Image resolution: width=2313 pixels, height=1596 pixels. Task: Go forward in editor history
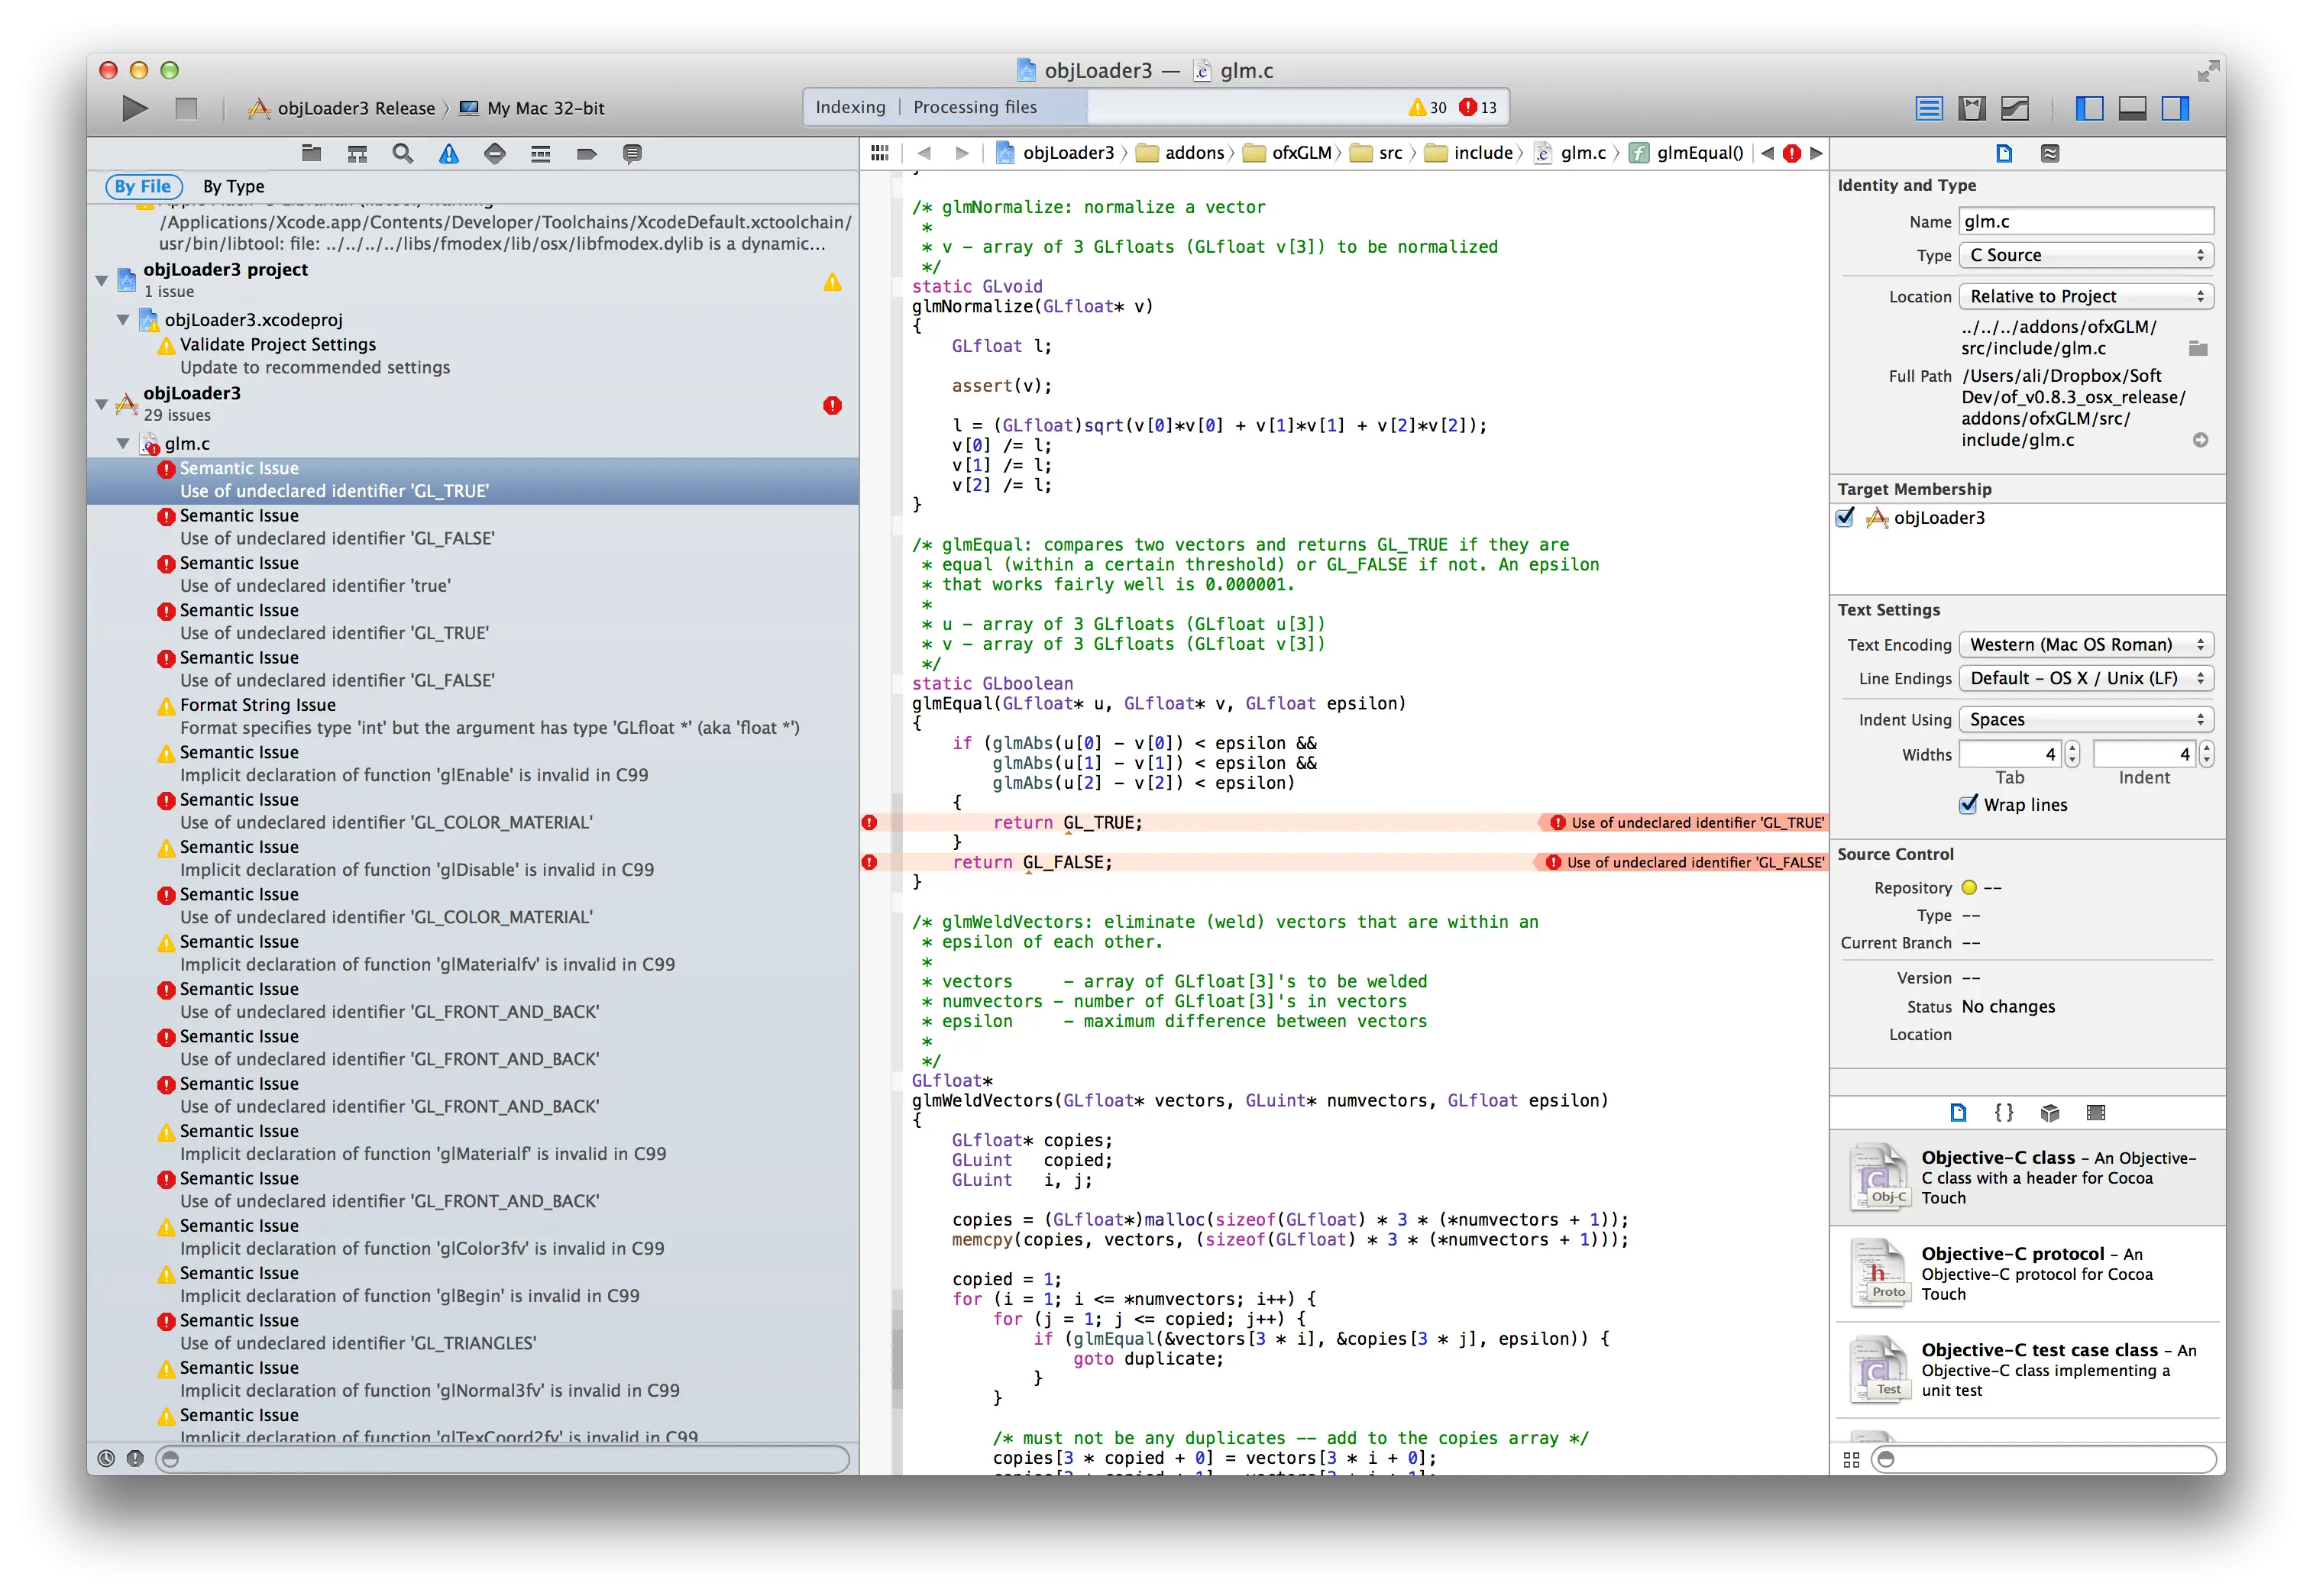(x=962, y=153)
